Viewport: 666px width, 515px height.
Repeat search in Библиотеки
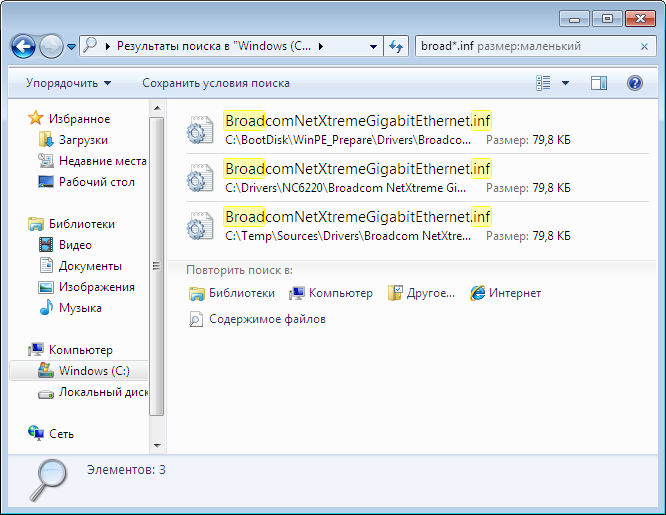coord(232,293)
